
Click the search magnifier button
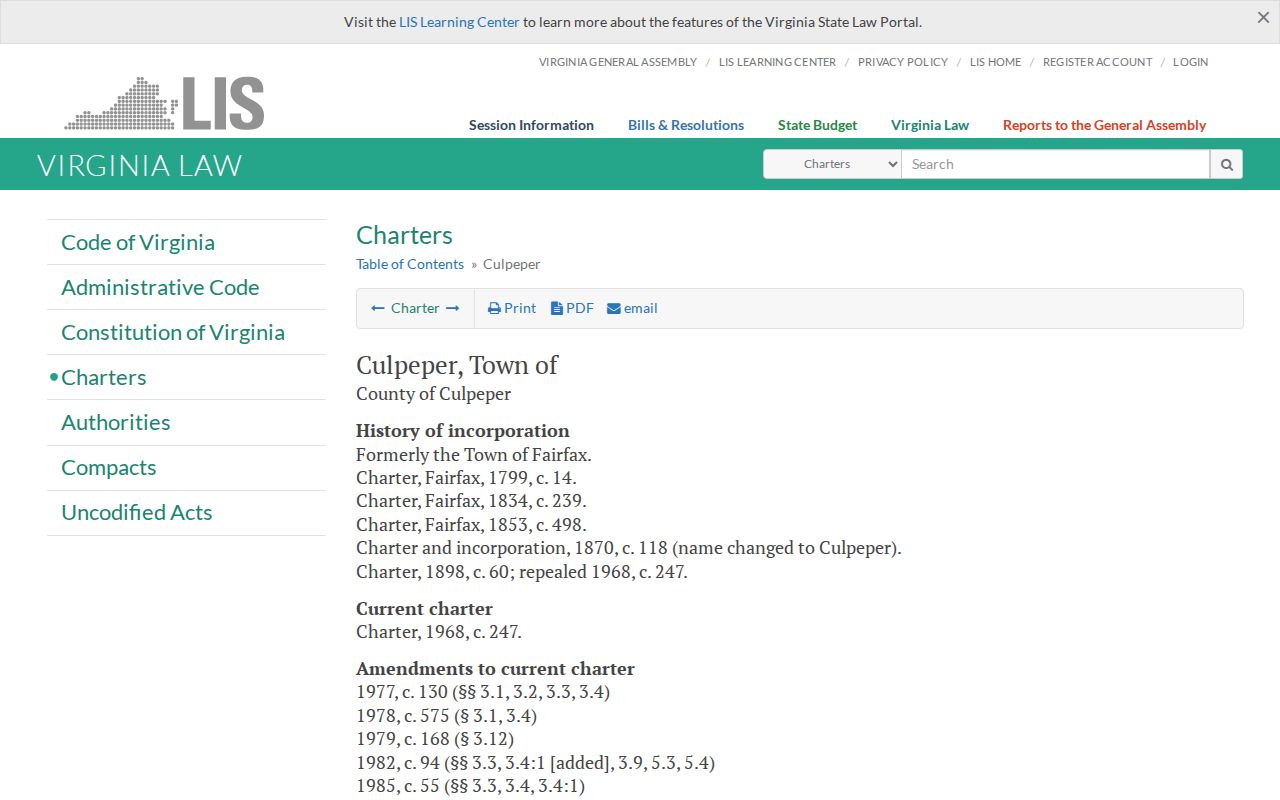pos(1226,164)
